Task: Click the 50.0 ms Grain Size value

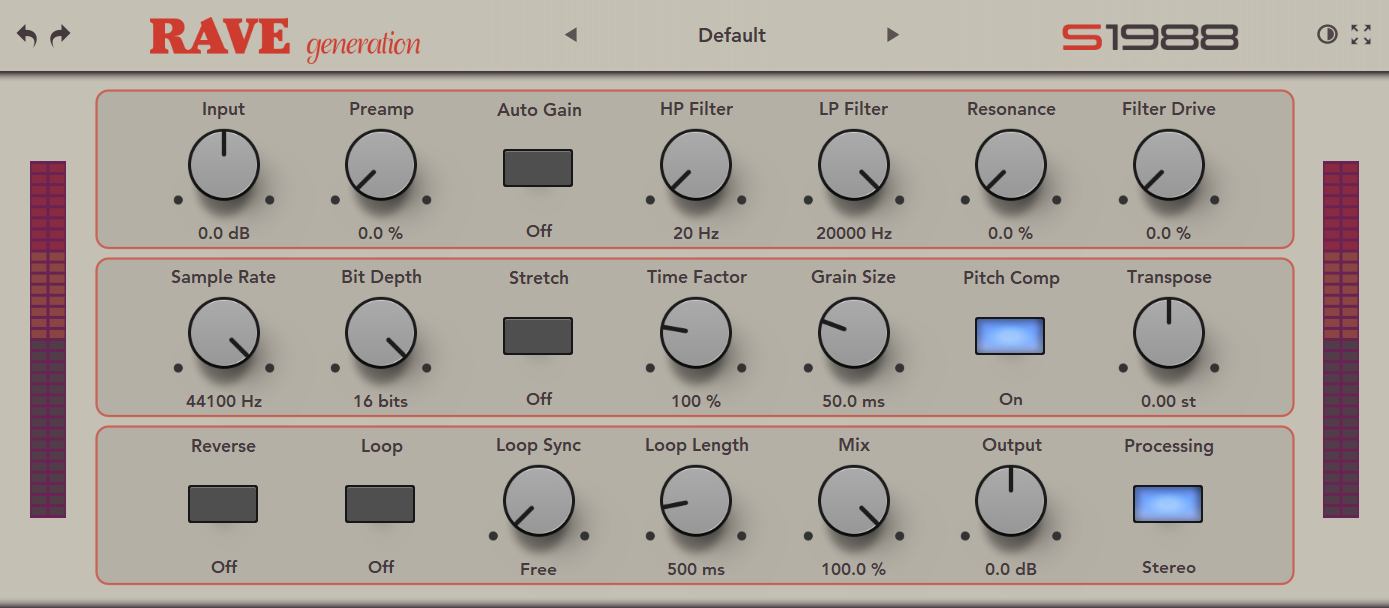Action: click(853, 401)
